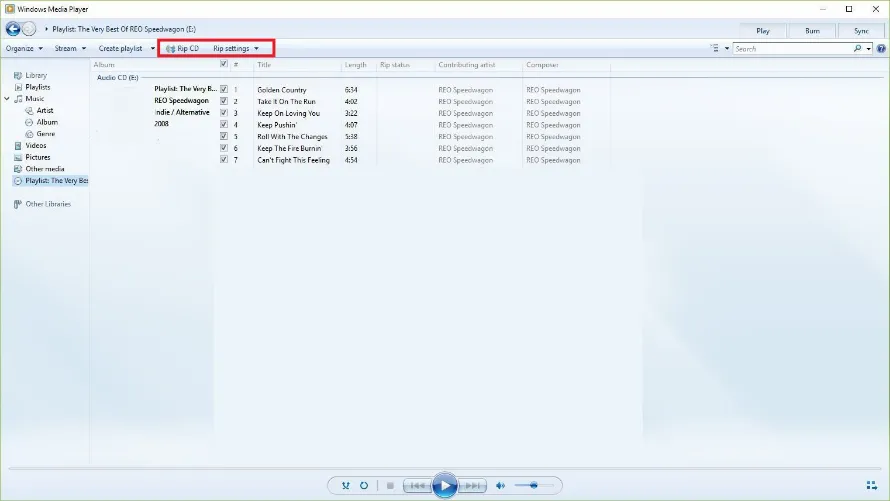890x501 pixels.
Task: Open the search options dropdown arrow
Action: pos(868,49)
